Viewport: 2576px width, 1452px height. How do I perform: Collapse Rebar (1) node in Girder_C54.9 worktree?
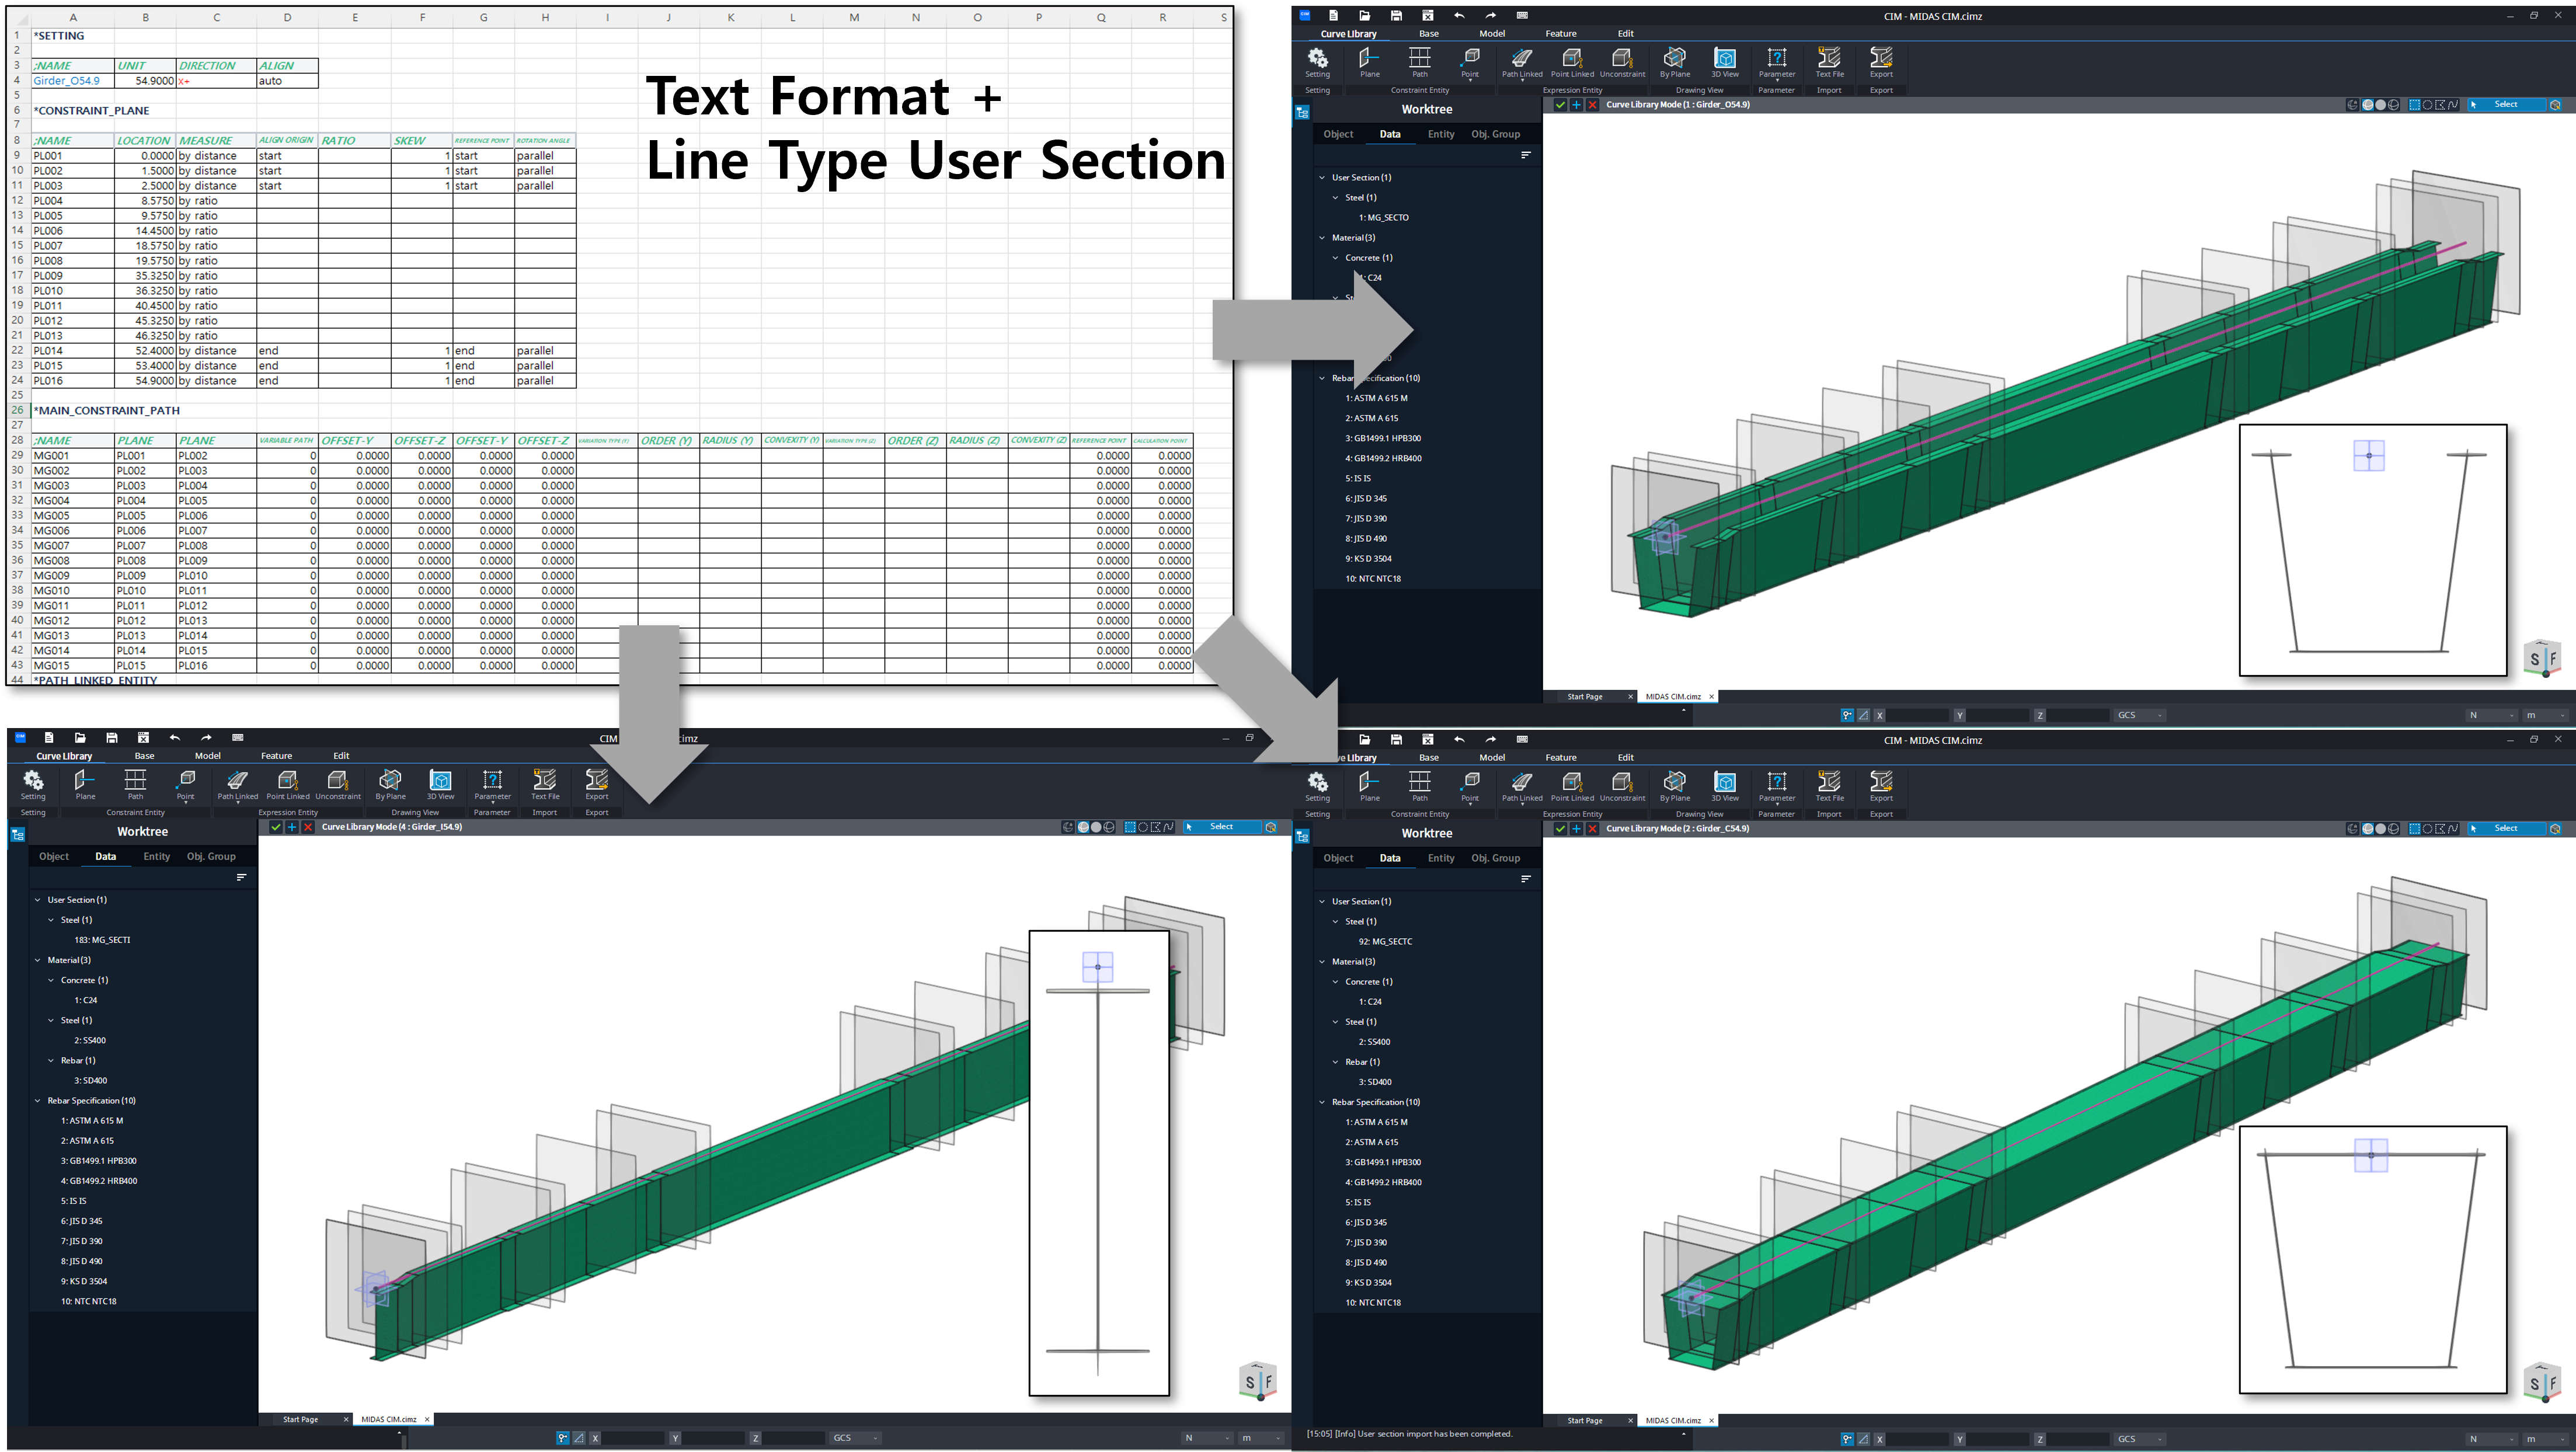1335,1061
